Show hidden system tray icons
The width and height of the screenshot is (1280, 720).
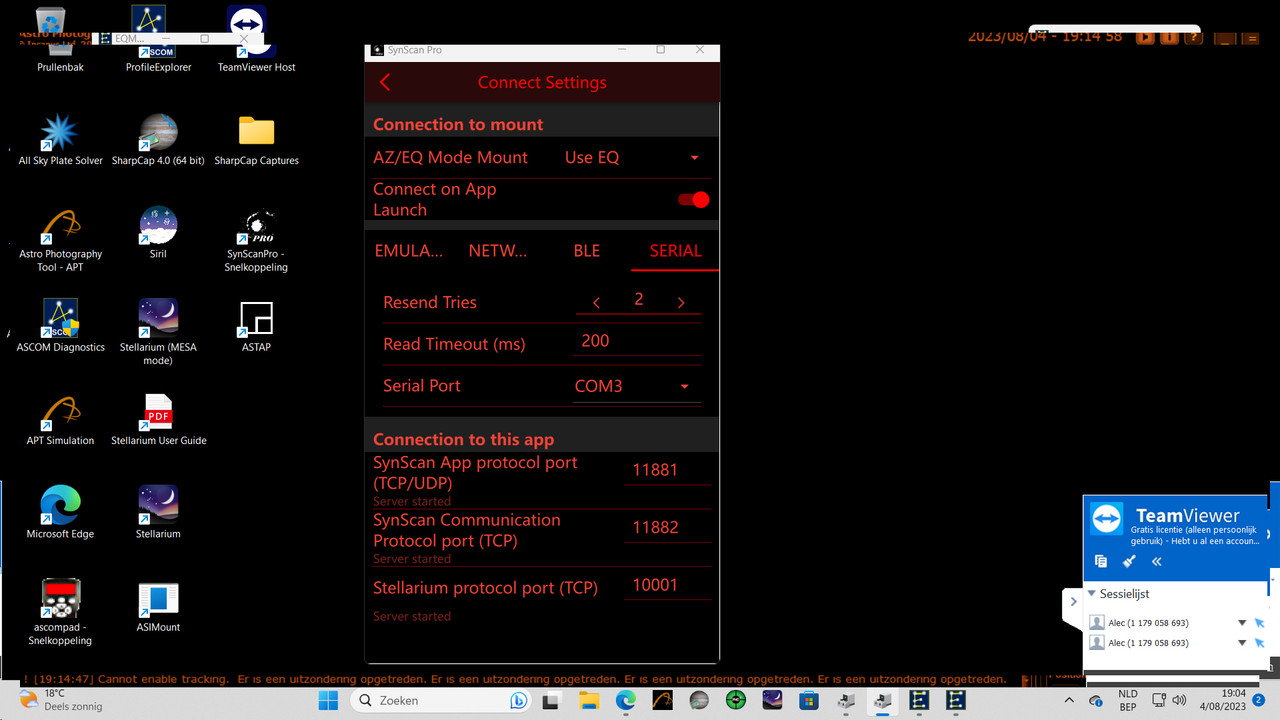pyautogui.click(x=1069, y=700)
